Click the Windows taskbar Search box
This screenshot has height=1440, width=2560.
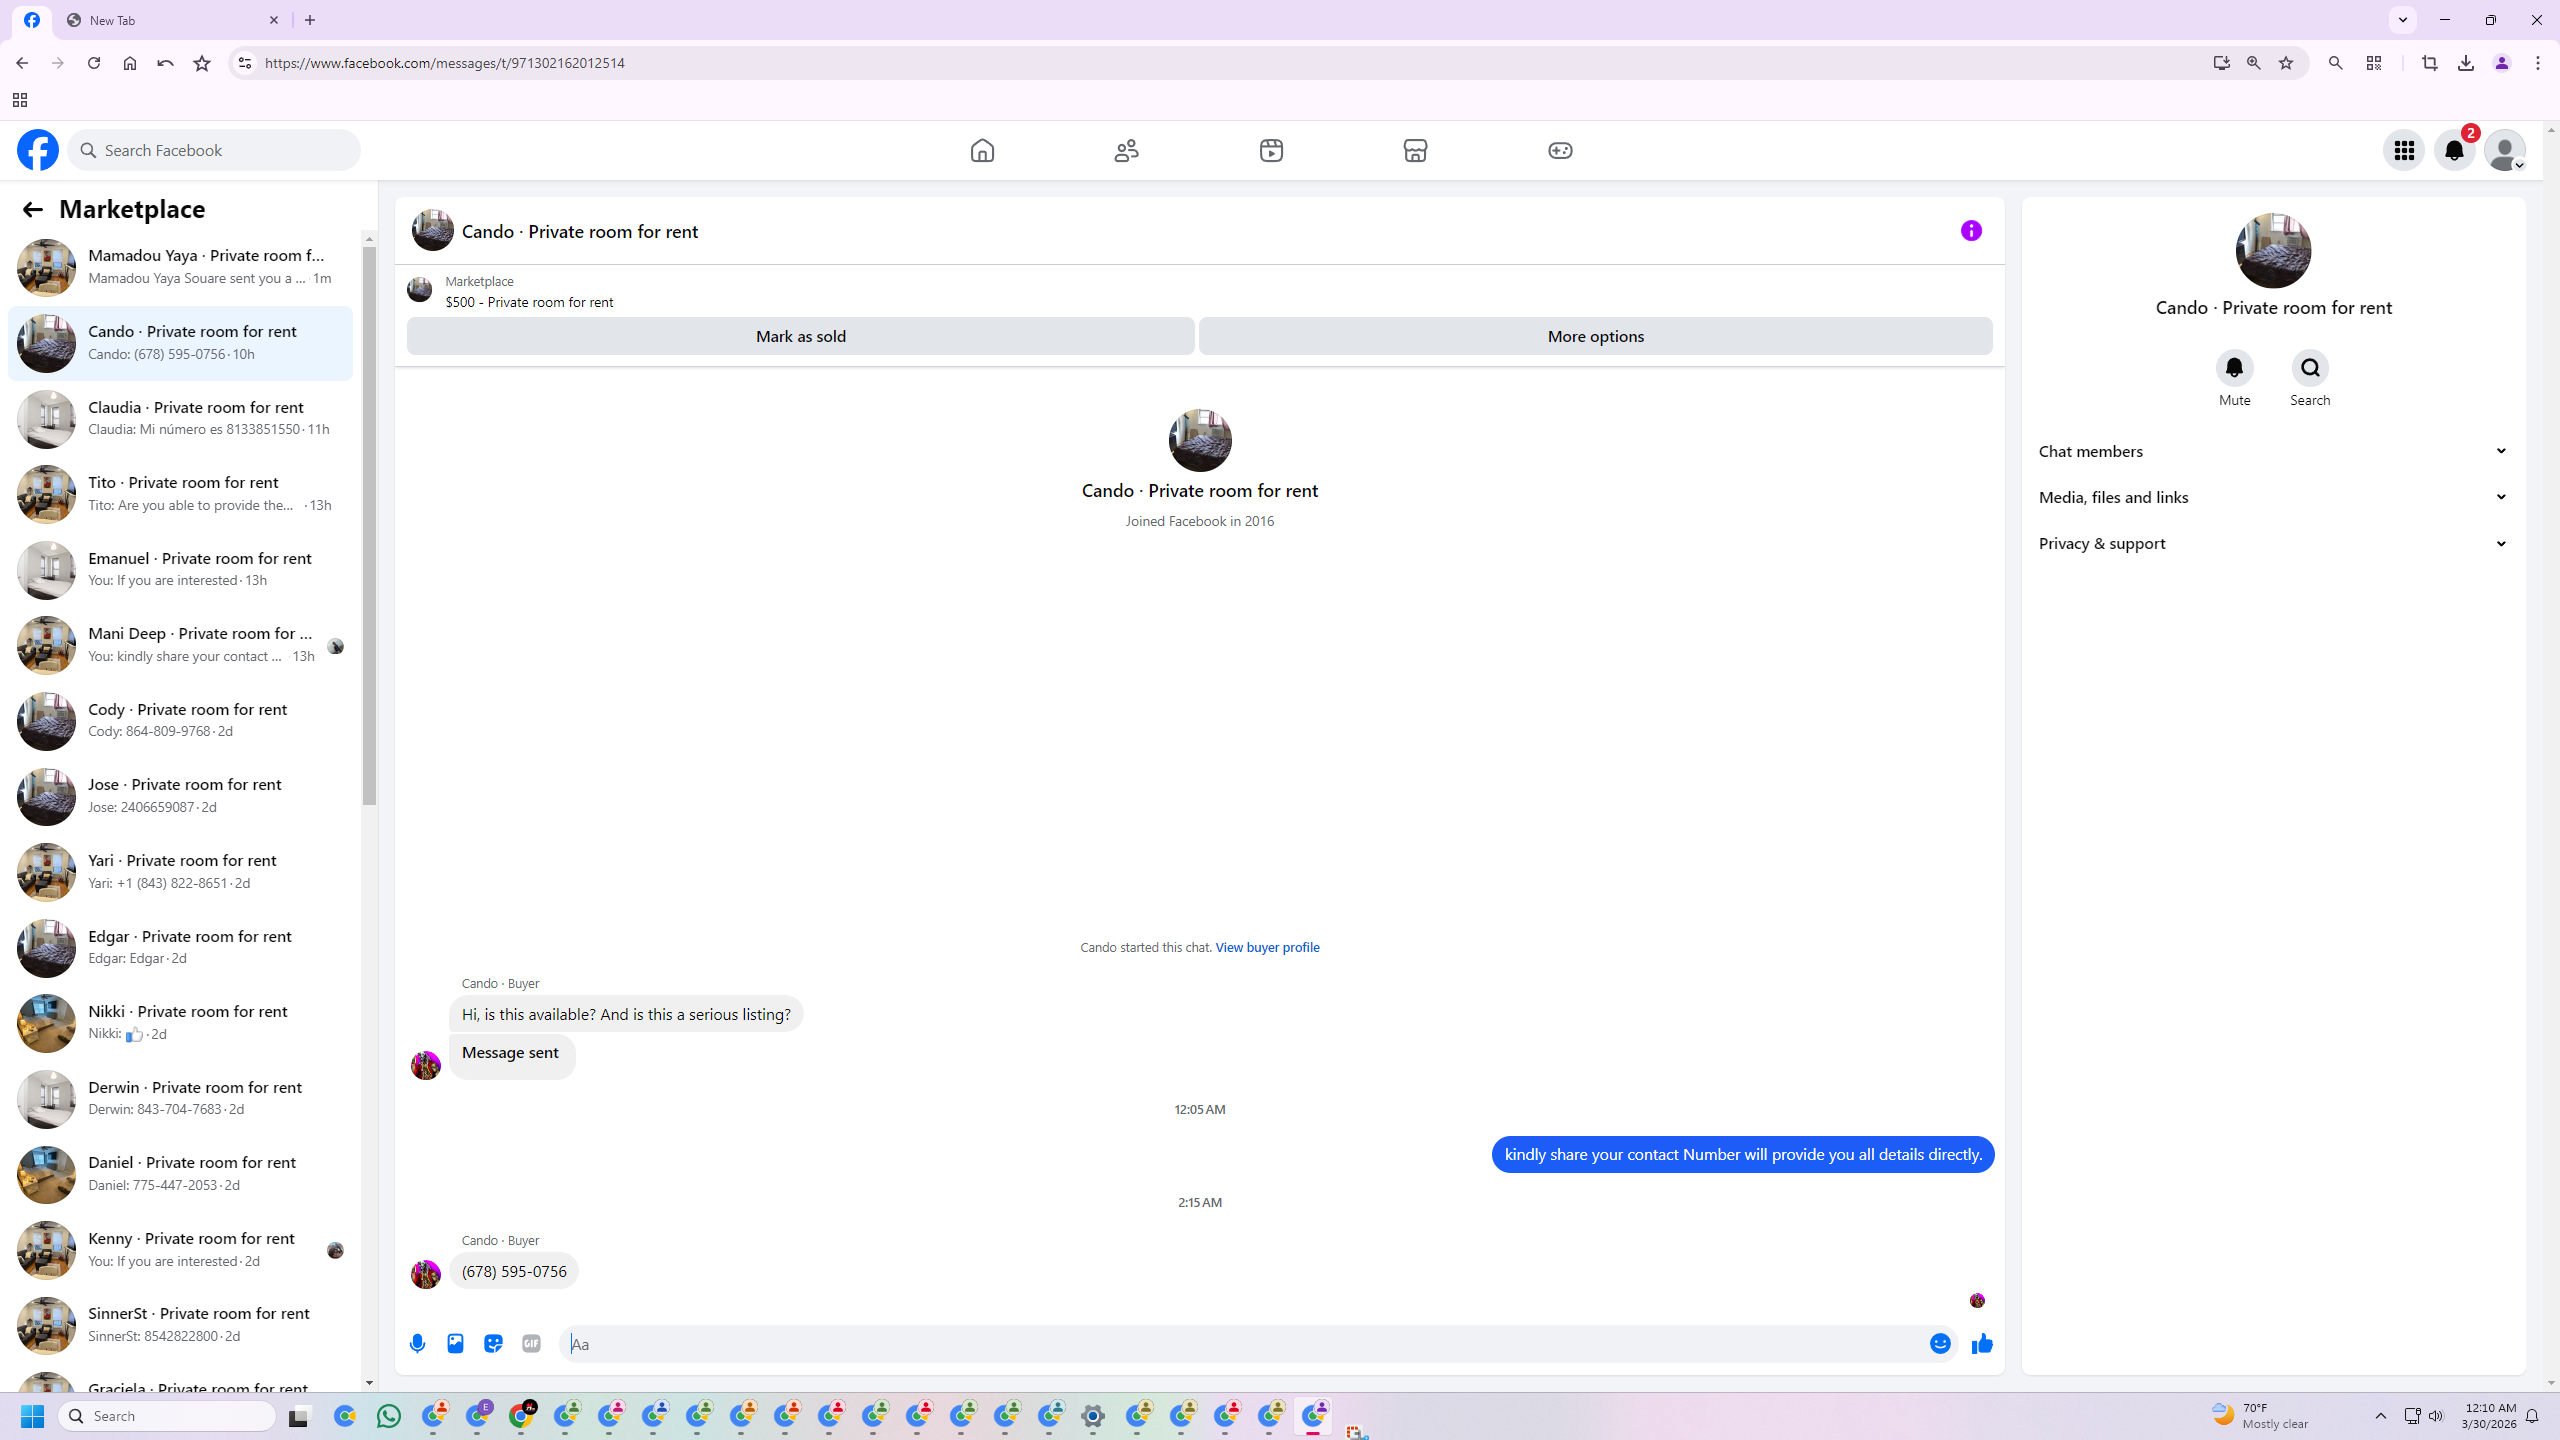click(167, 1416)
